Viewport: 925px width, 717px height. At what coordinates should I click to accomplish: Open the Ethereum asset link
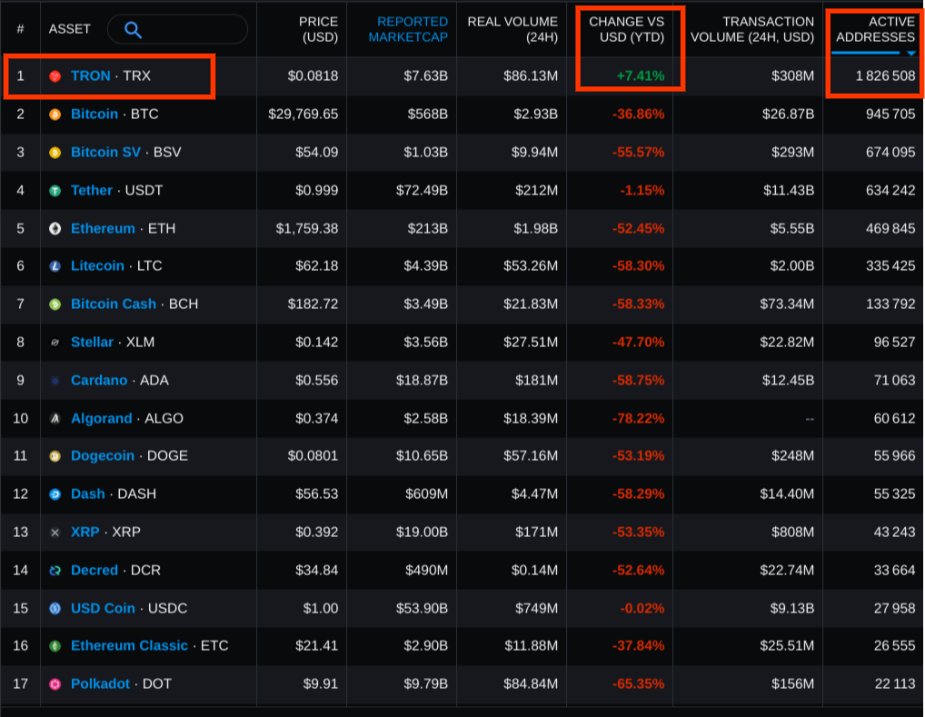click(103, 228)
